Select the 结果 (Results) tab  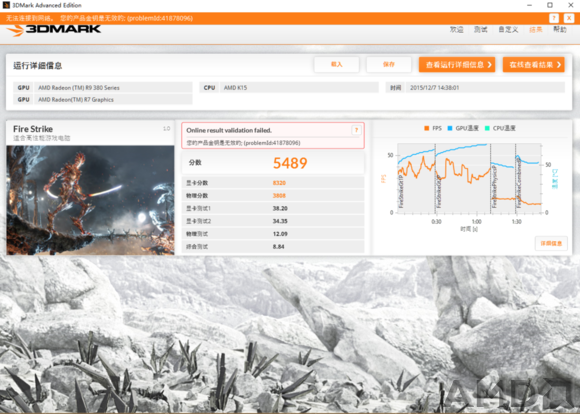tap(536, 30)
